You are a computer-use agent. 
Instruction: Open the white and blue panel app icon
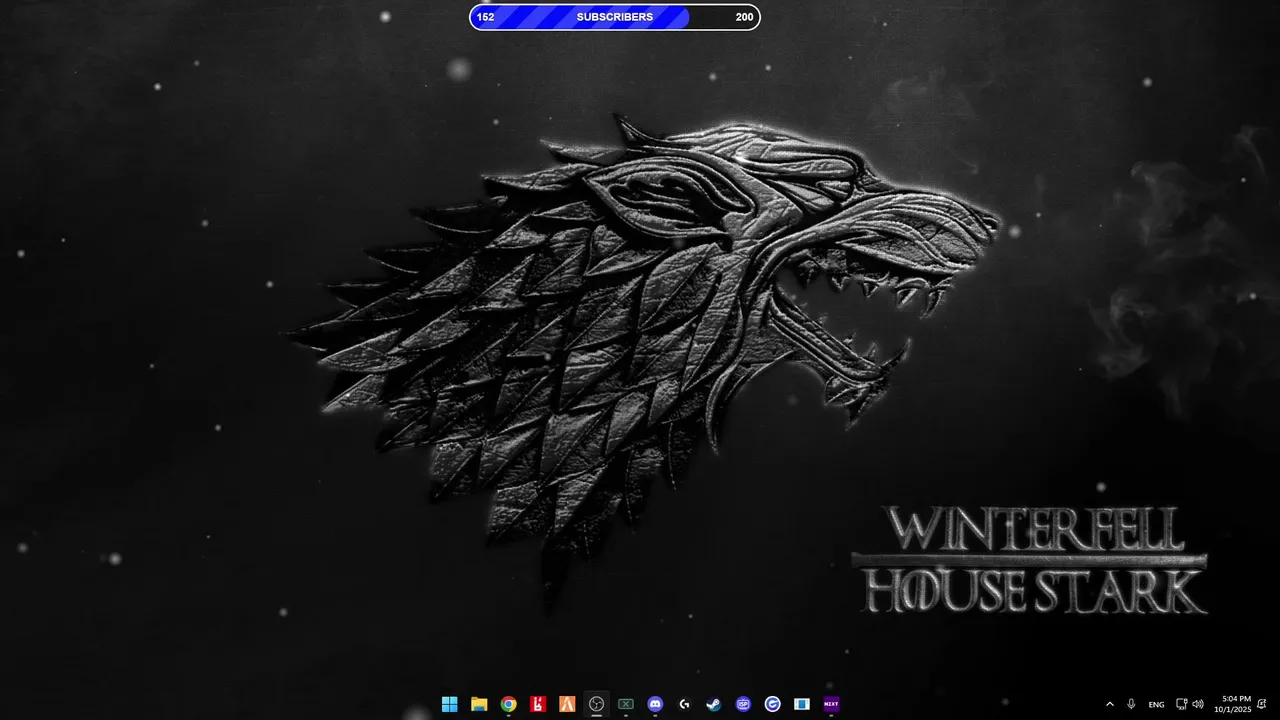[x=802, y=704]
